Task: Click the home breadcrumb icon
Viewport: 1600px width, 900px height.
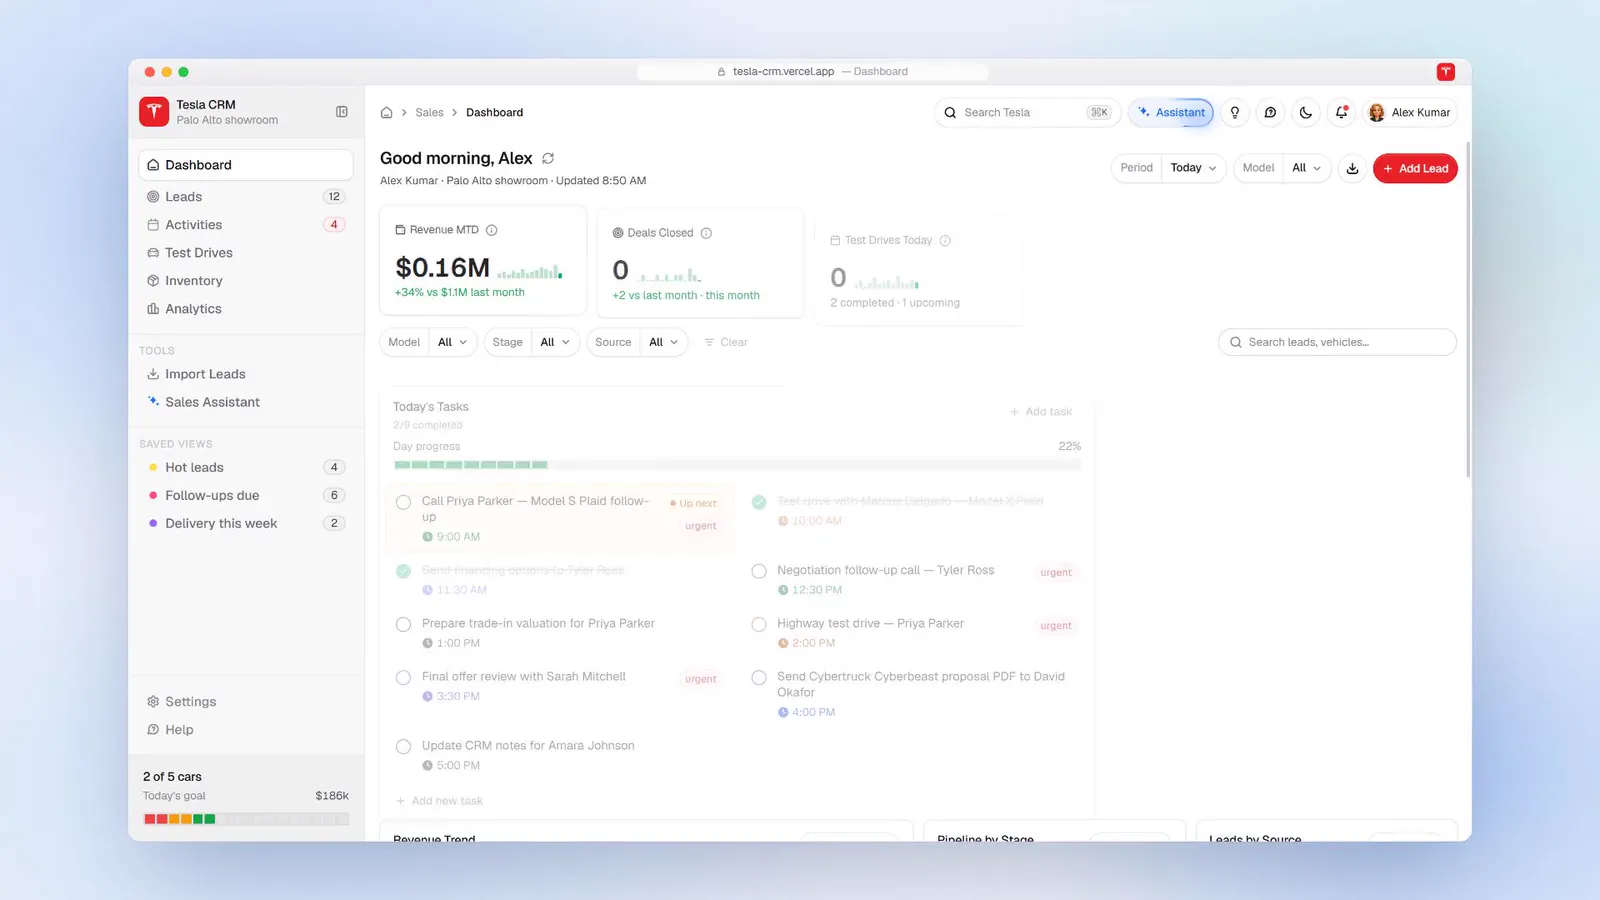Action: 386,113
